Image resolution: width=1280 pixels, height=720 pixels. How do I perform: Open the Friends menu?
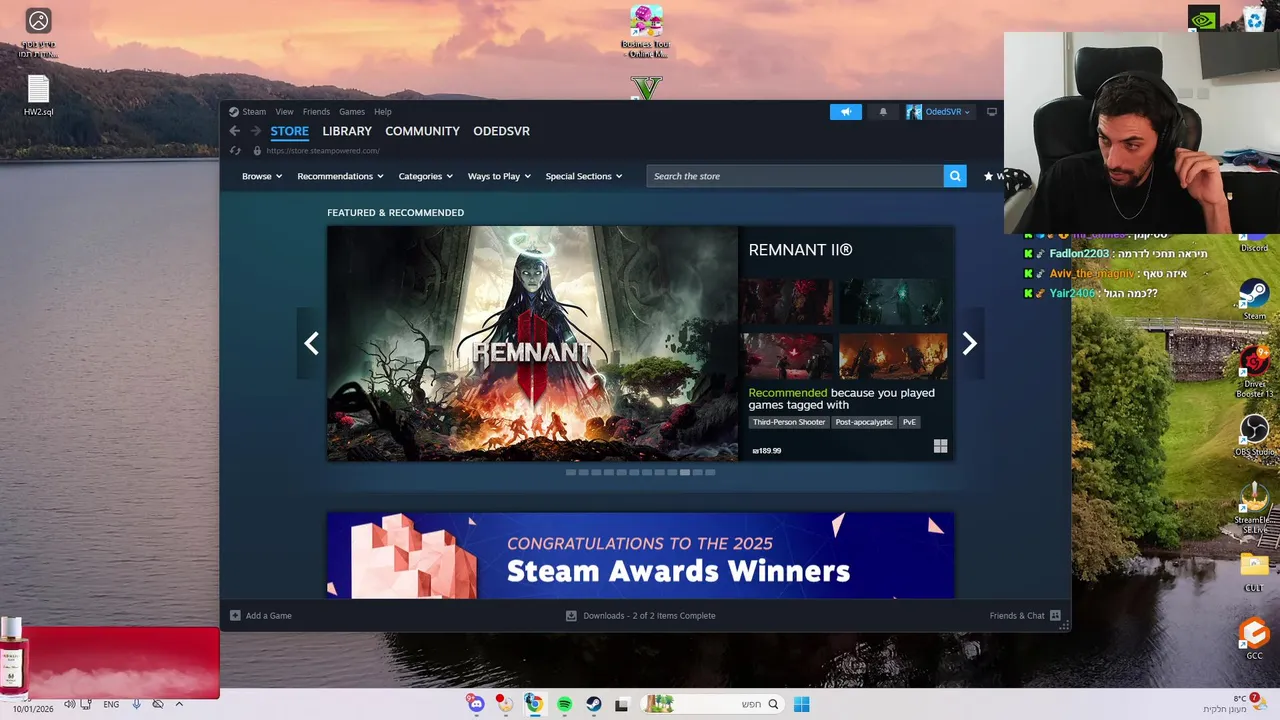[316, 112]
